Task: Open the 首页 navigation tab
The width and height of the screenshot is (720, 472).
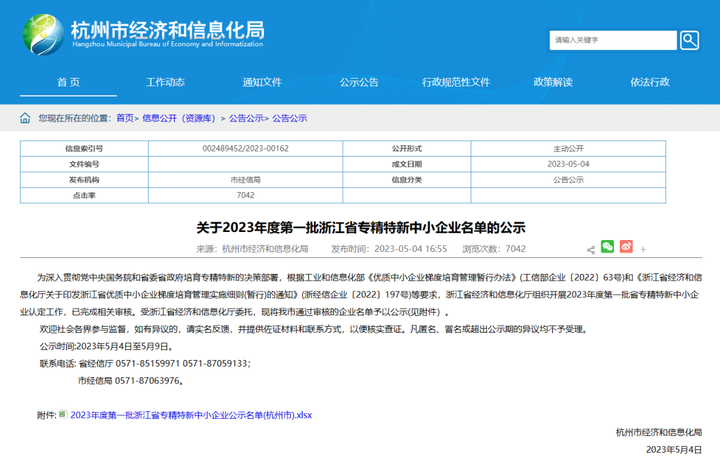Action: (68, 82)
